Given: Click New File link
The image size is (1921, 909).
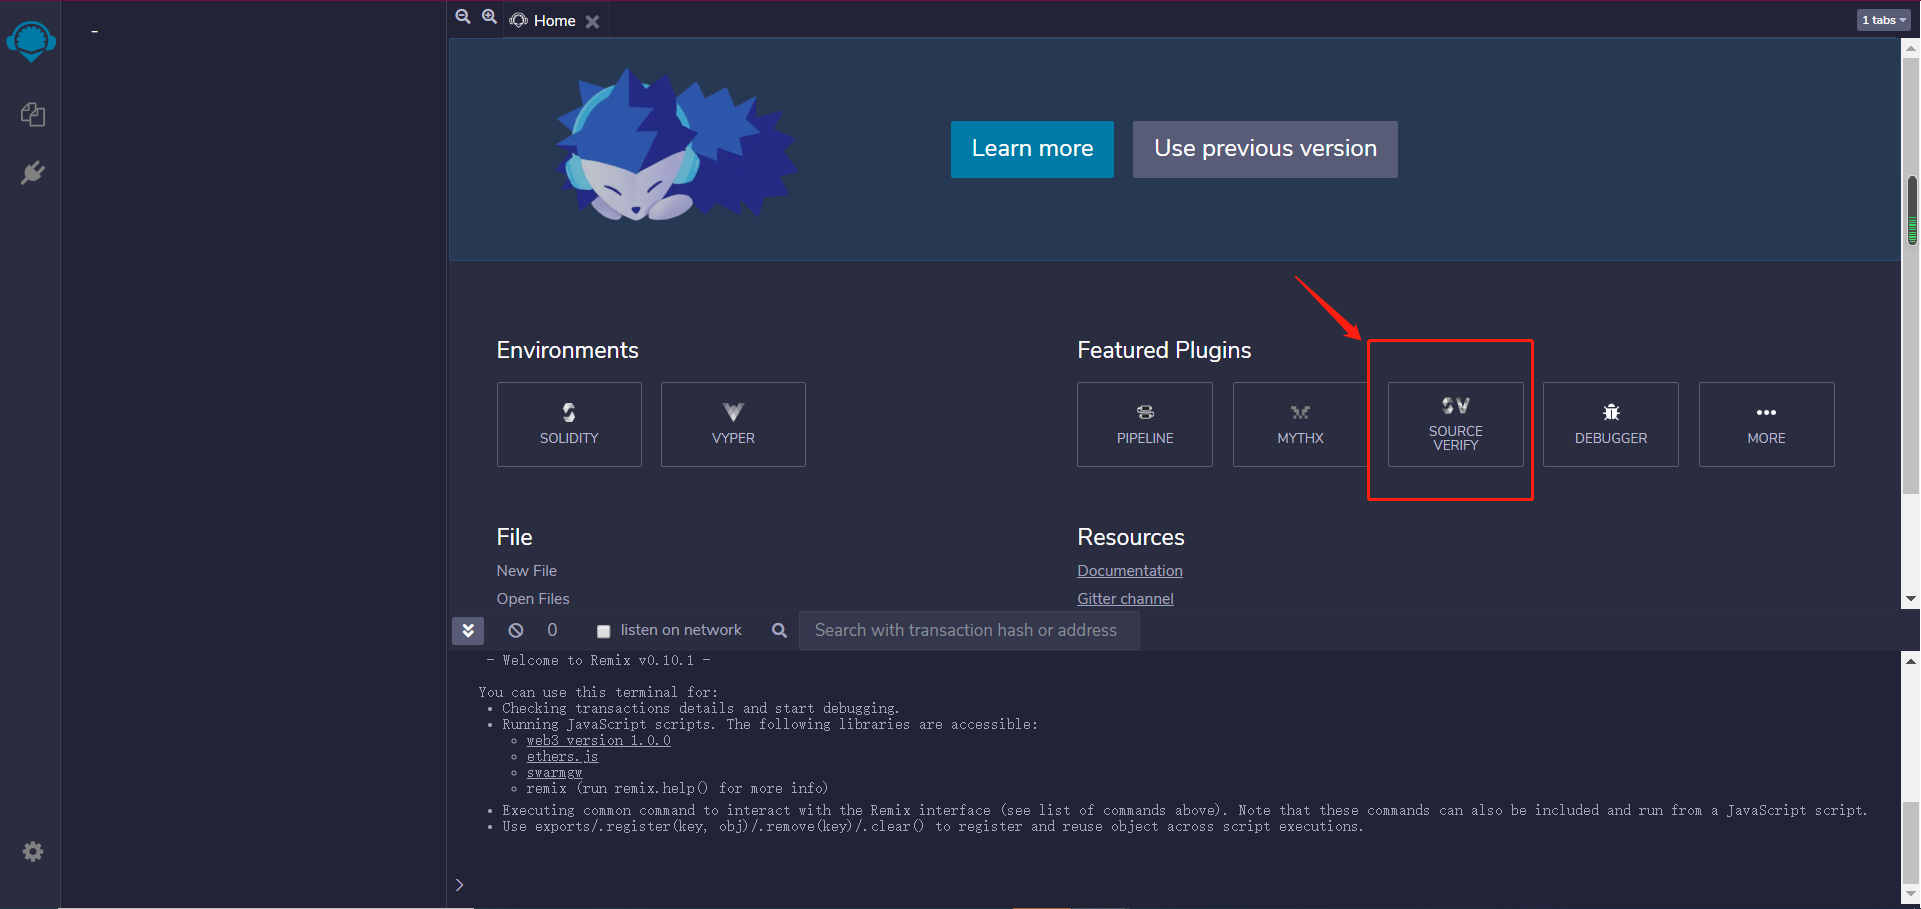Looking at the screenshot, I should (527, 571).
